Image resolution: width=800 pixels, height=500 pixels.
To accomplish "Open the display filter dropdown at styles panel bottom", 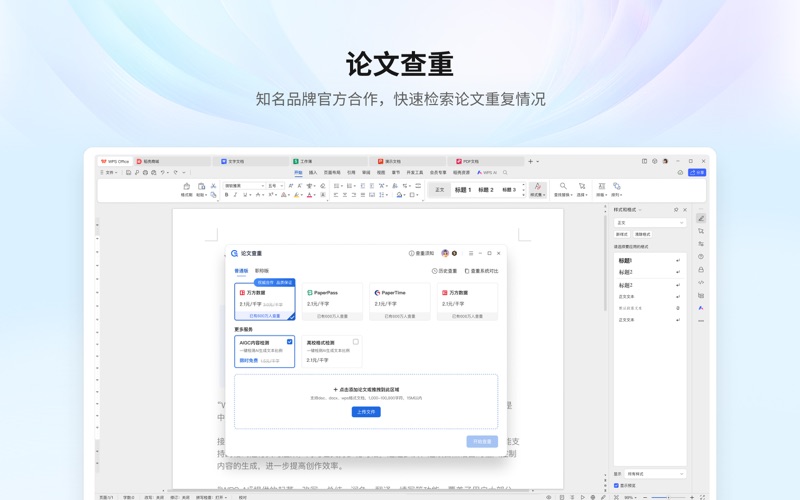I will click(655, 474).
